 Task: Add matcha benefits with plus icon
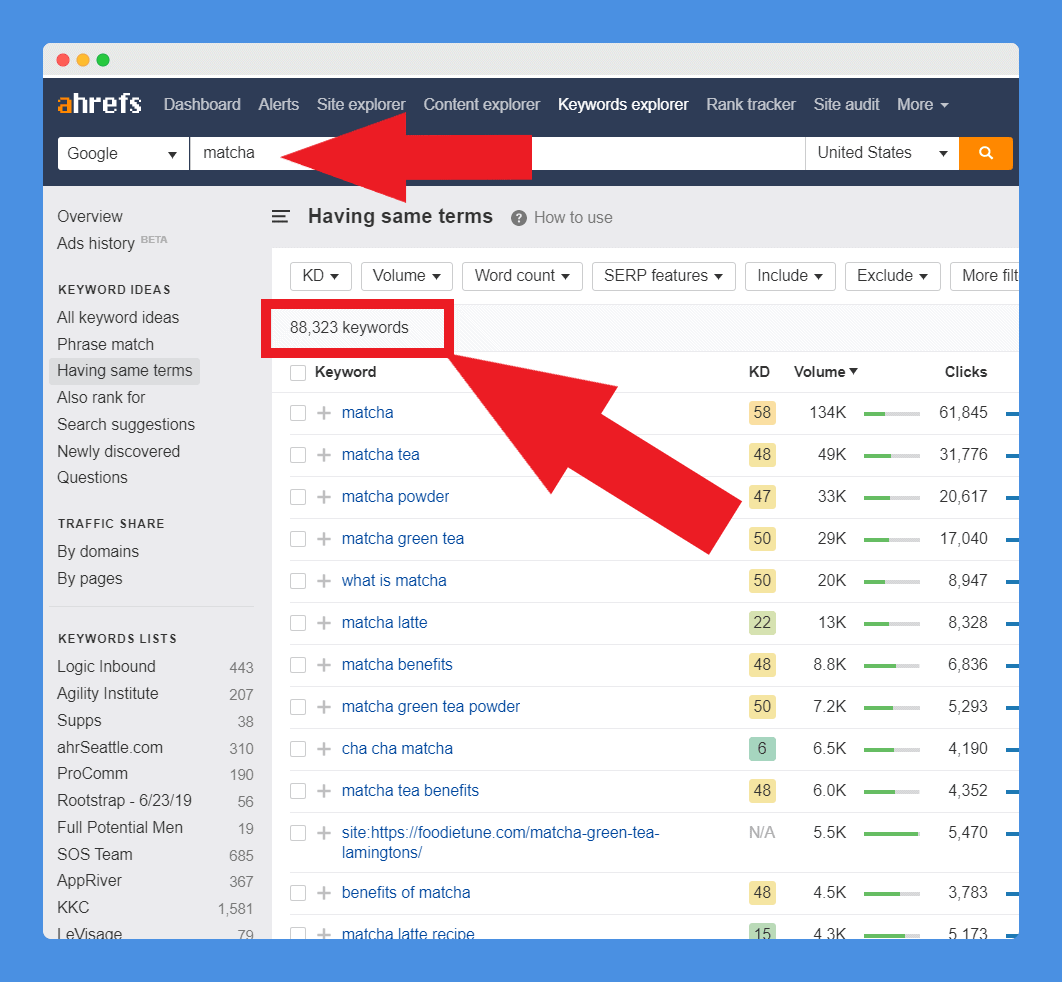324,664
